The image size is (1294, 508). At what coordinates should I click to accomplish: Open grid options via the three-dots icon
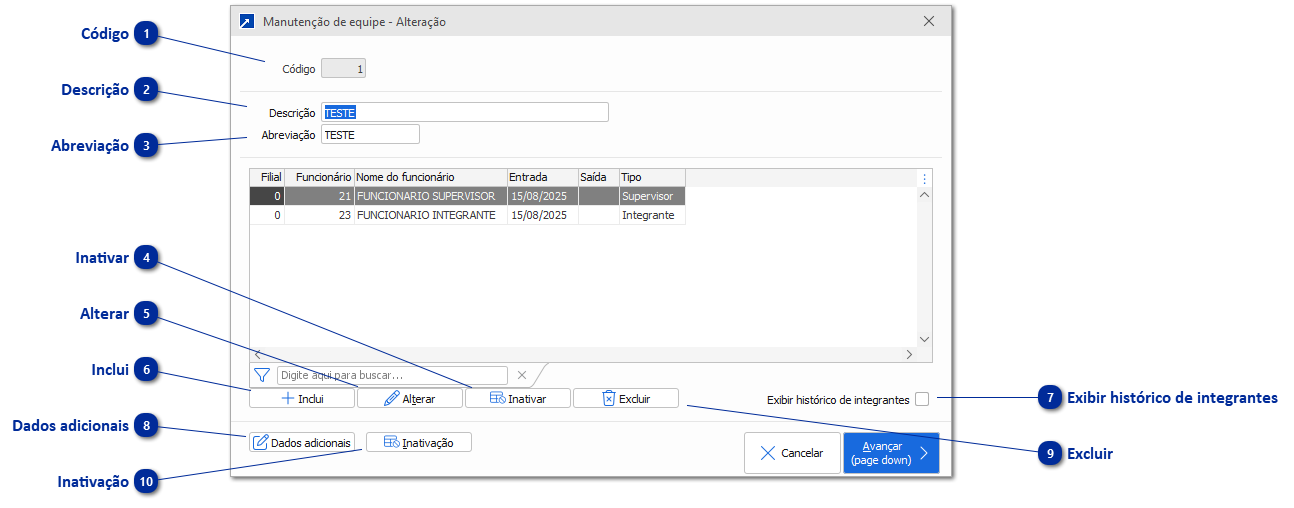(x=924, y=179)
